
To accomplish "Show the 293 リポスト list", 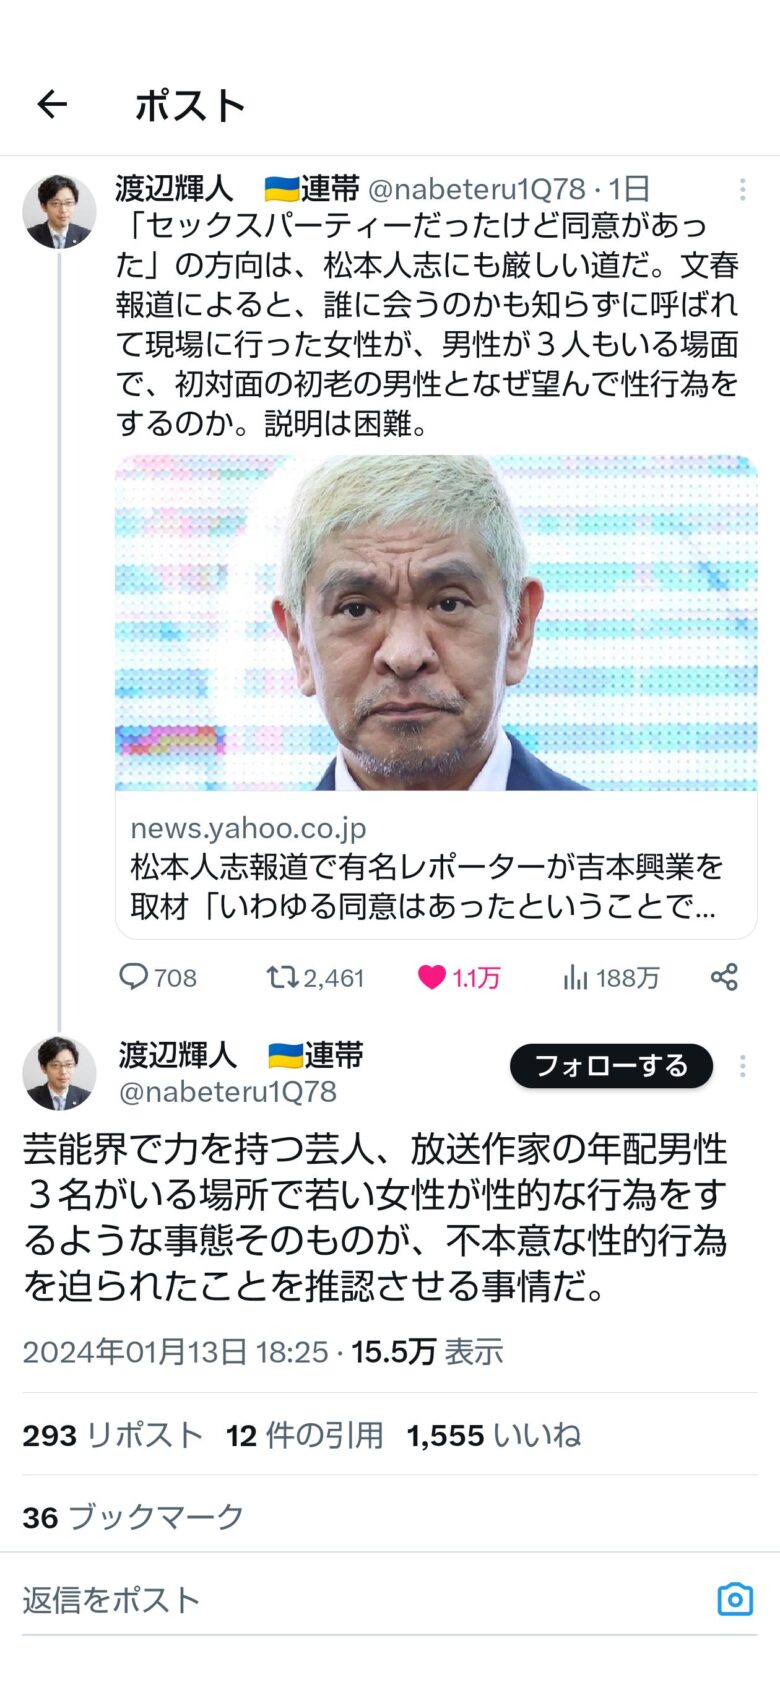I will point(113,1435).
